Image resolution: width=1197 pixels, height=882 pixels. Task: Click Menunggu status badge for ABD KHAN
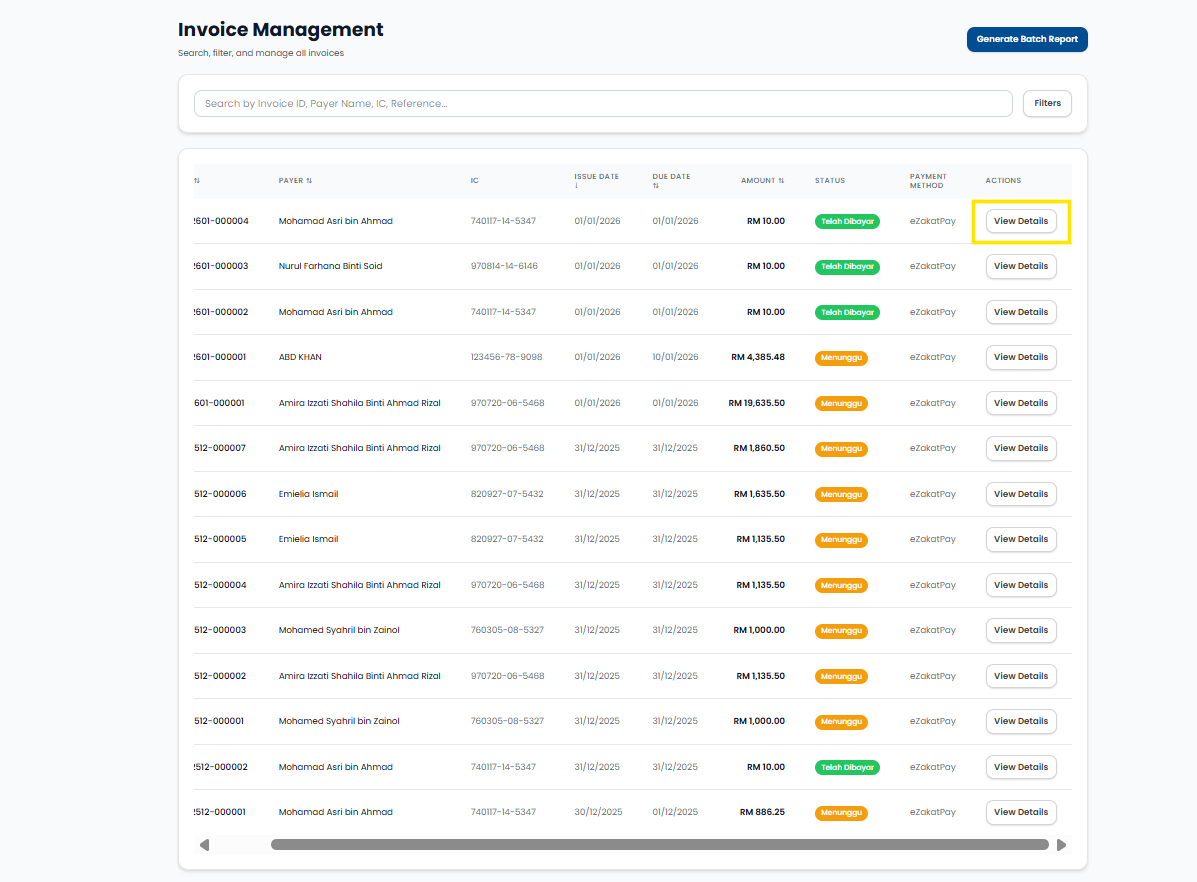(841, 358)
